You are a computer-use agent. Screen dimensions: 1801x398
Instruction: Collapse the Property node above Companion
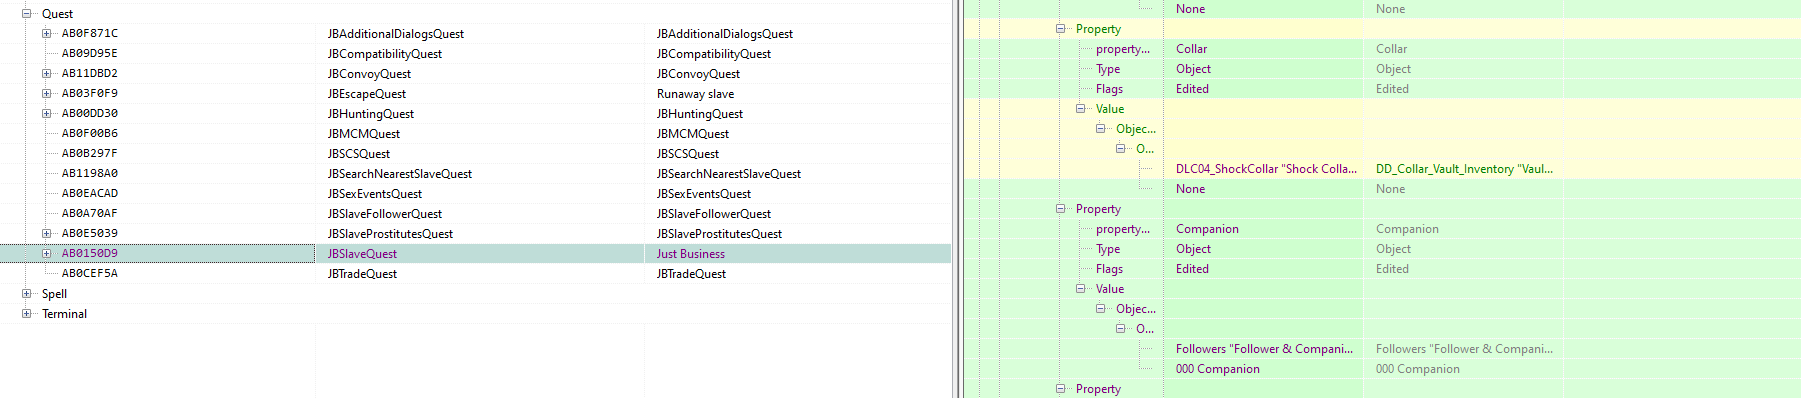[x=1061, y=209]
